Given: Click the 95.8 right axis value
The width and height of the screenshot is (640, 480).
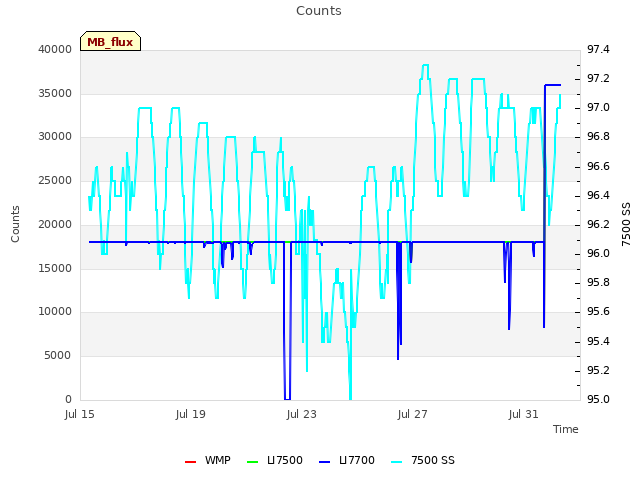Looking at the screenshot, I should [598, 283].
